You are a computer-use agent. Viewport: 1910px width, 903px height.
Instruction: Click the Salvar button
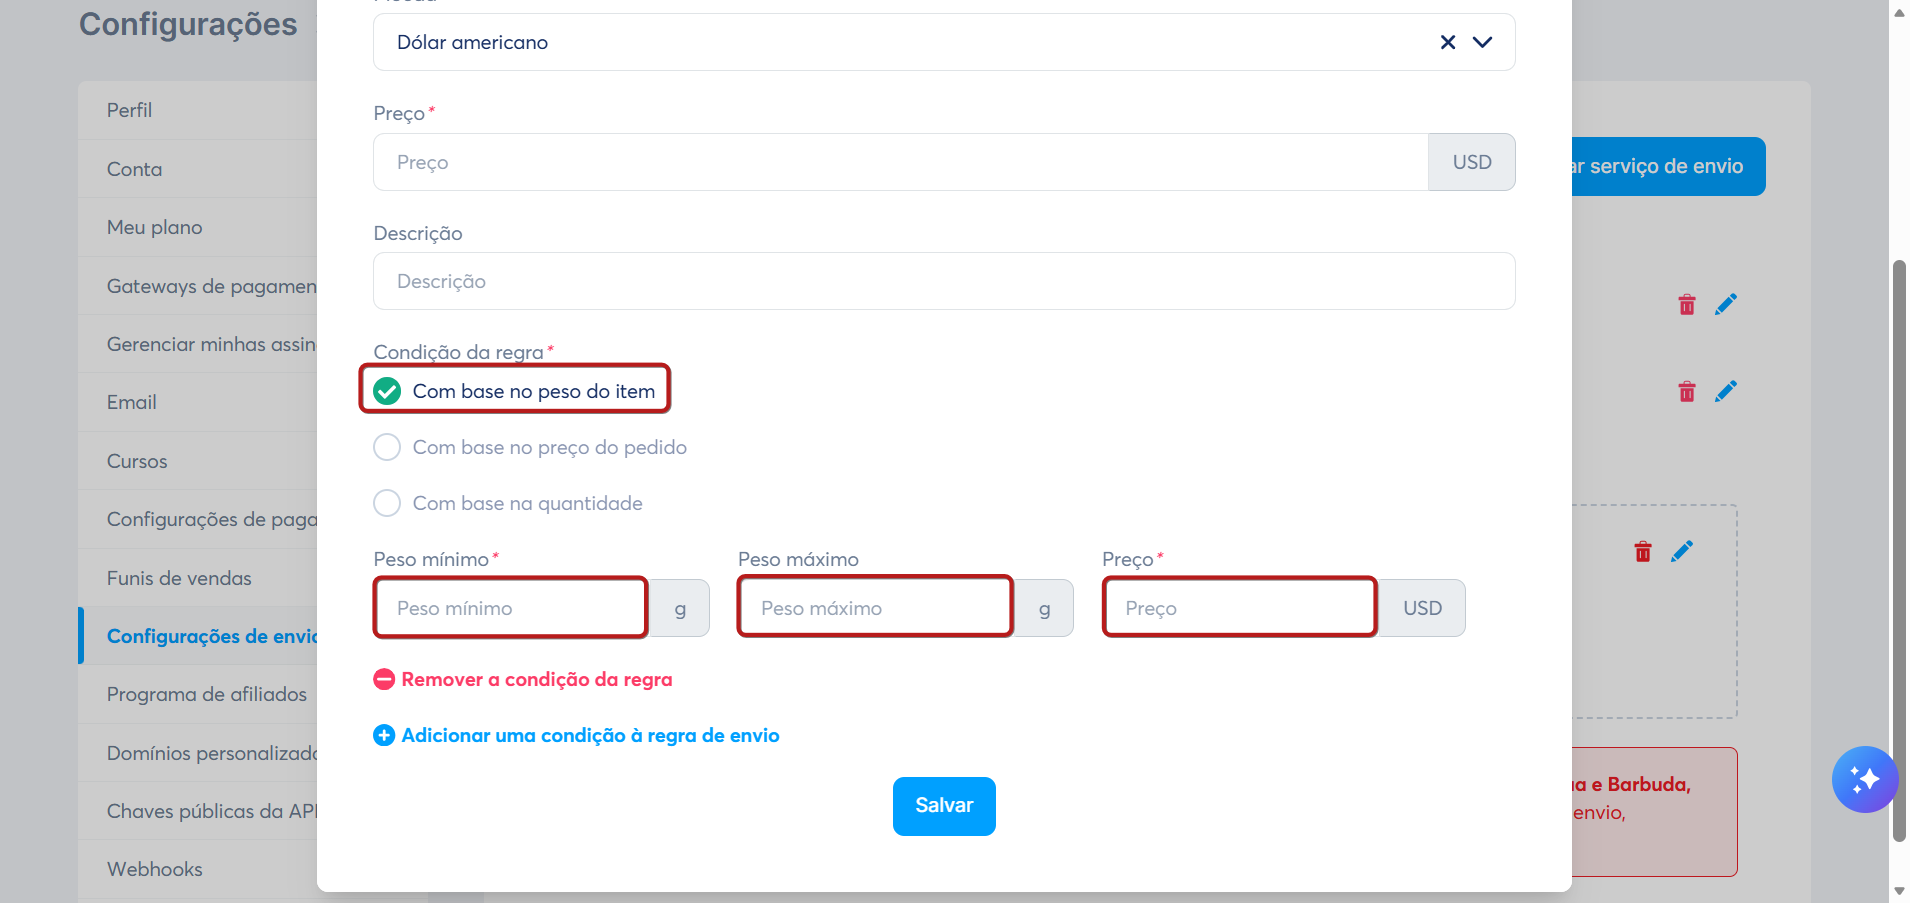pyautogui.click(x=944, y=806)
